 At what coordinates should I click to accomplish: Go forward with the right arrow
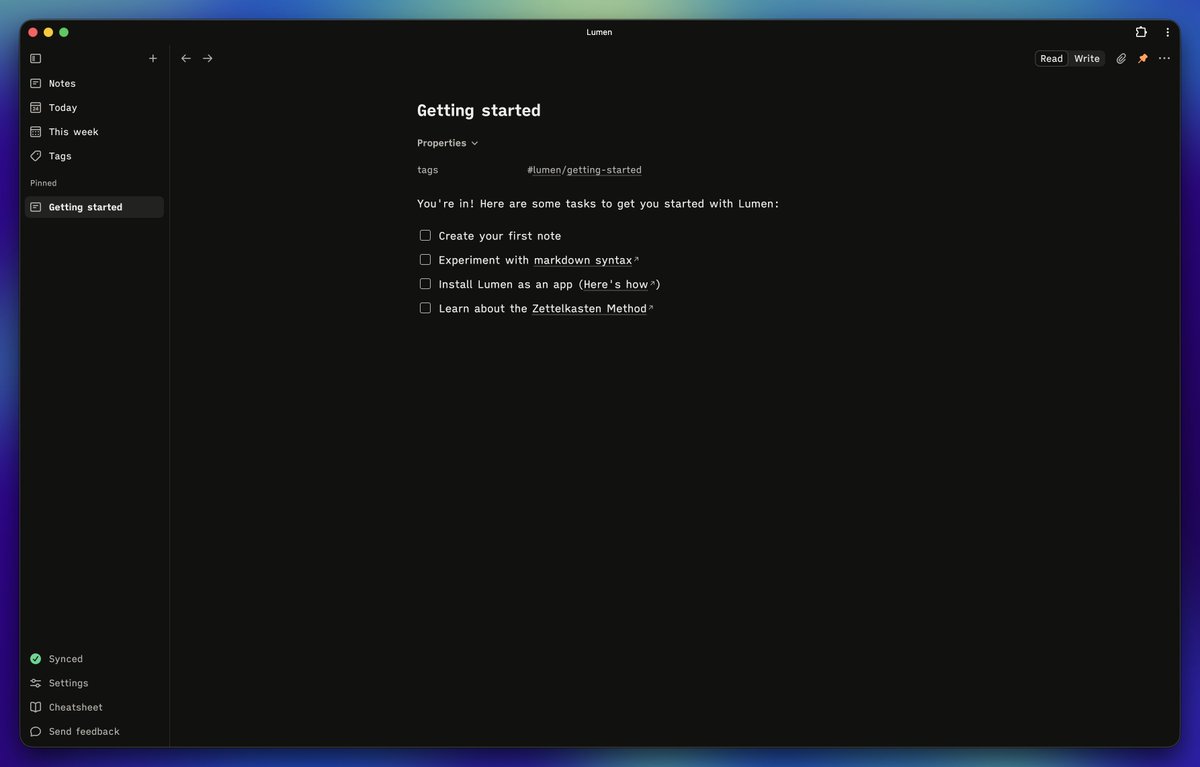coord(208,59)
